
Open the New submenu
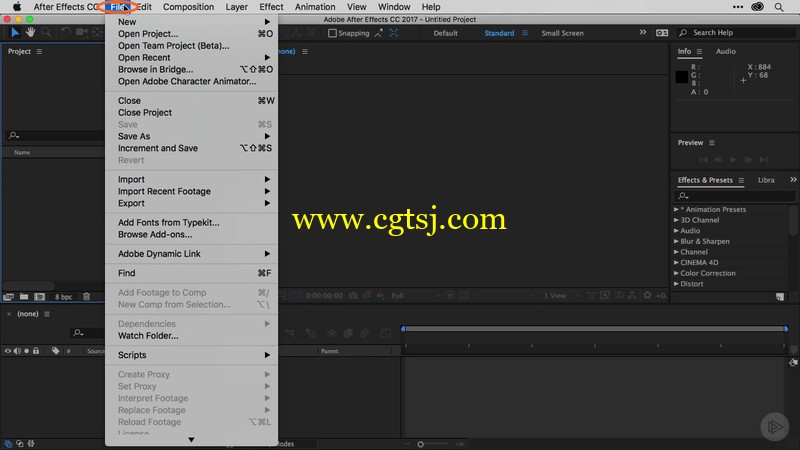coord(191,22)
